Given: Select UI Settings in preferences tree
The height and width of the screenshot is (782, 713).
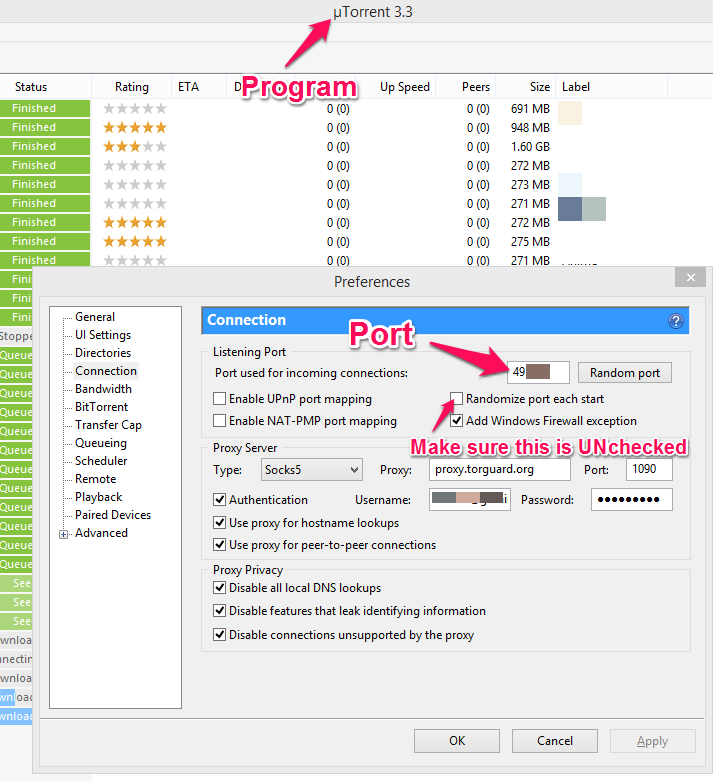Looking at the screenshot, I should [103, 335].
